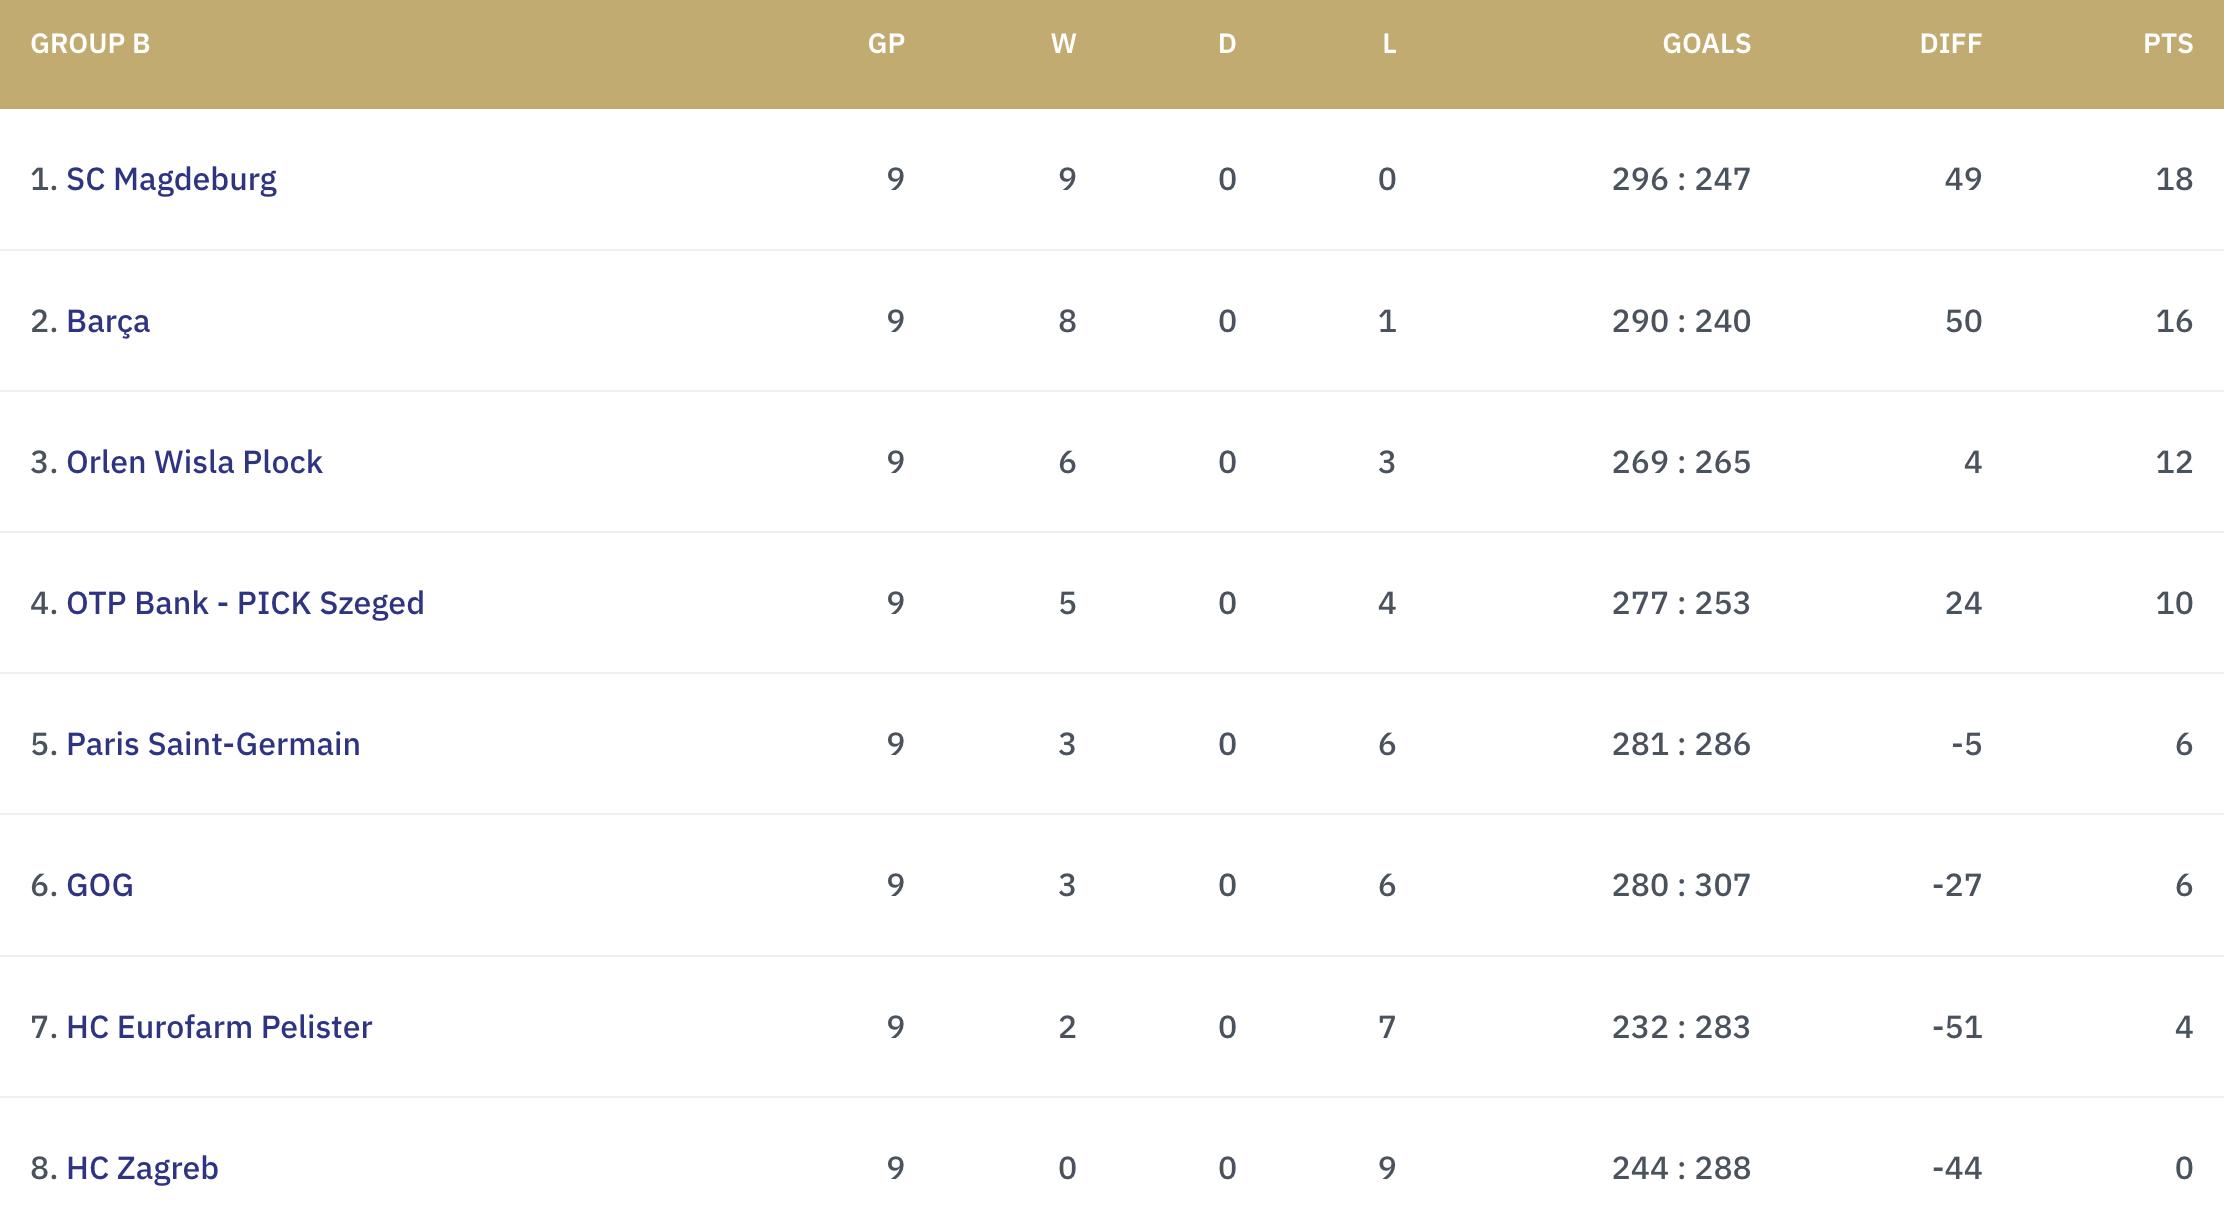
Task: Click the GOG team link
Action: click(x=100, y=885)
